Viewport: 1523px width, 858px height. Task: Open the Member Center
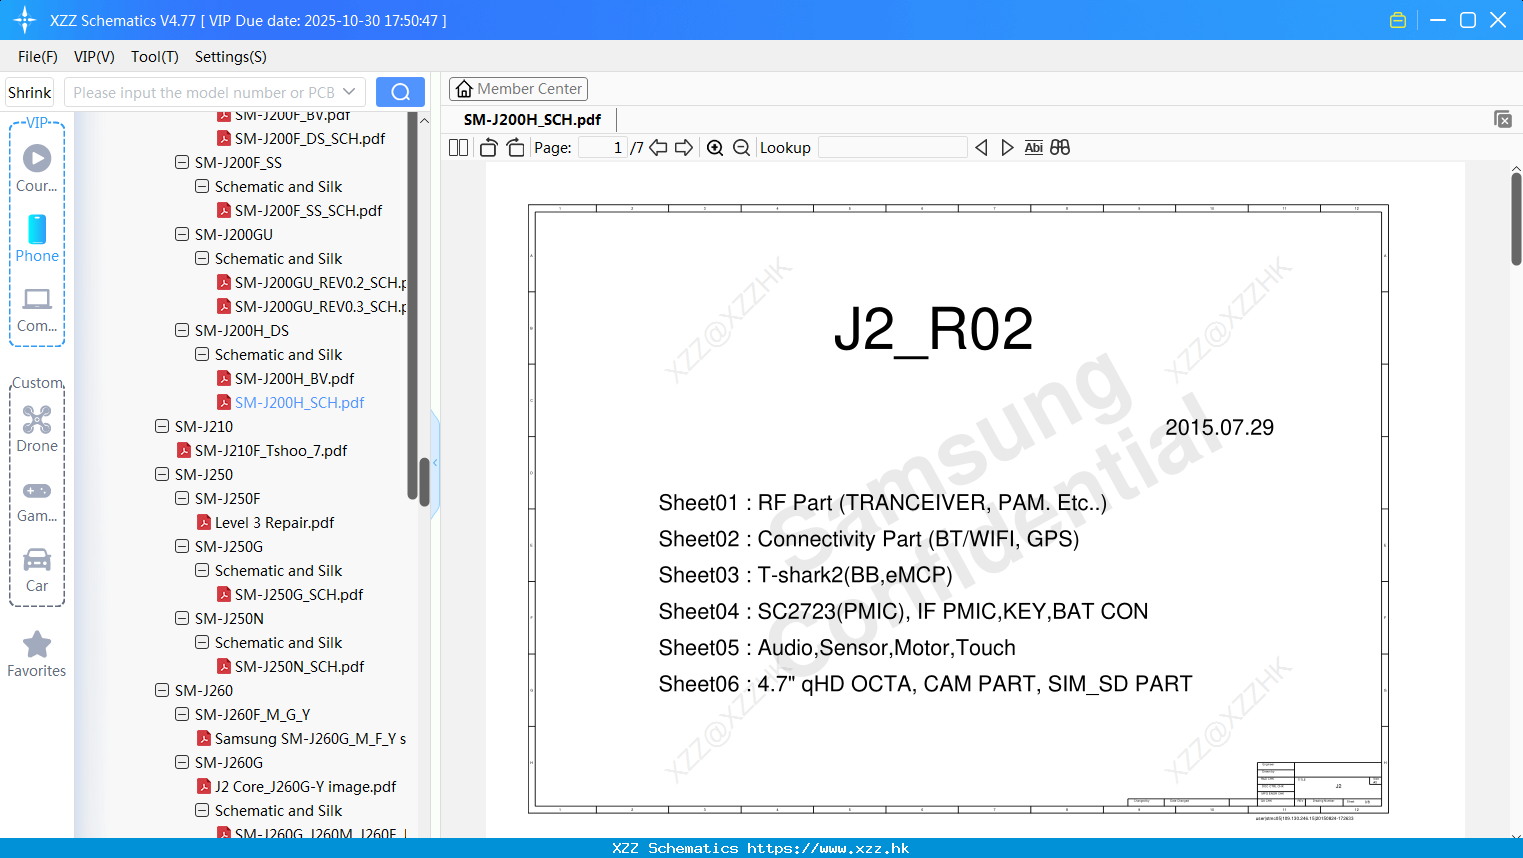tap(518, 89)
